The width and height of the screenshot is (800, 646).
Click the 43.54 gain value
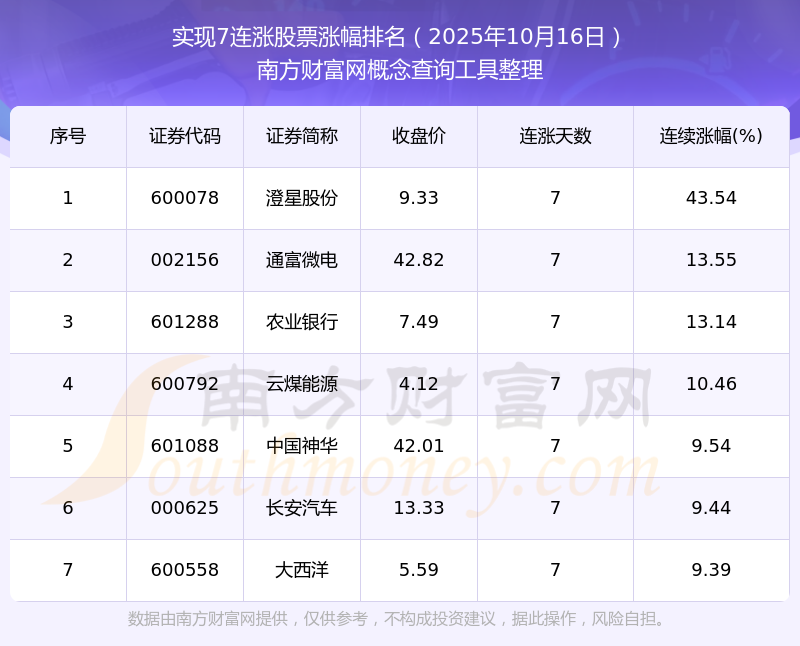coord(711,198)
